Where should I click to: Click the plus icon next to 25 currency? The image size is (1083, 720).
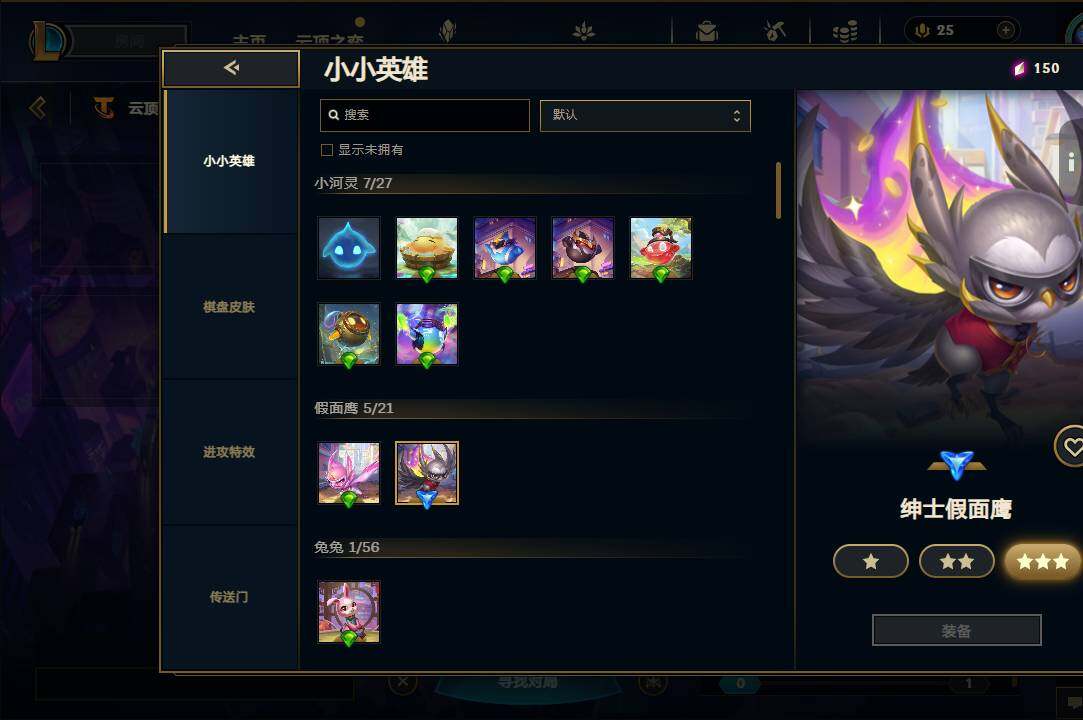tap(1006, 30)
